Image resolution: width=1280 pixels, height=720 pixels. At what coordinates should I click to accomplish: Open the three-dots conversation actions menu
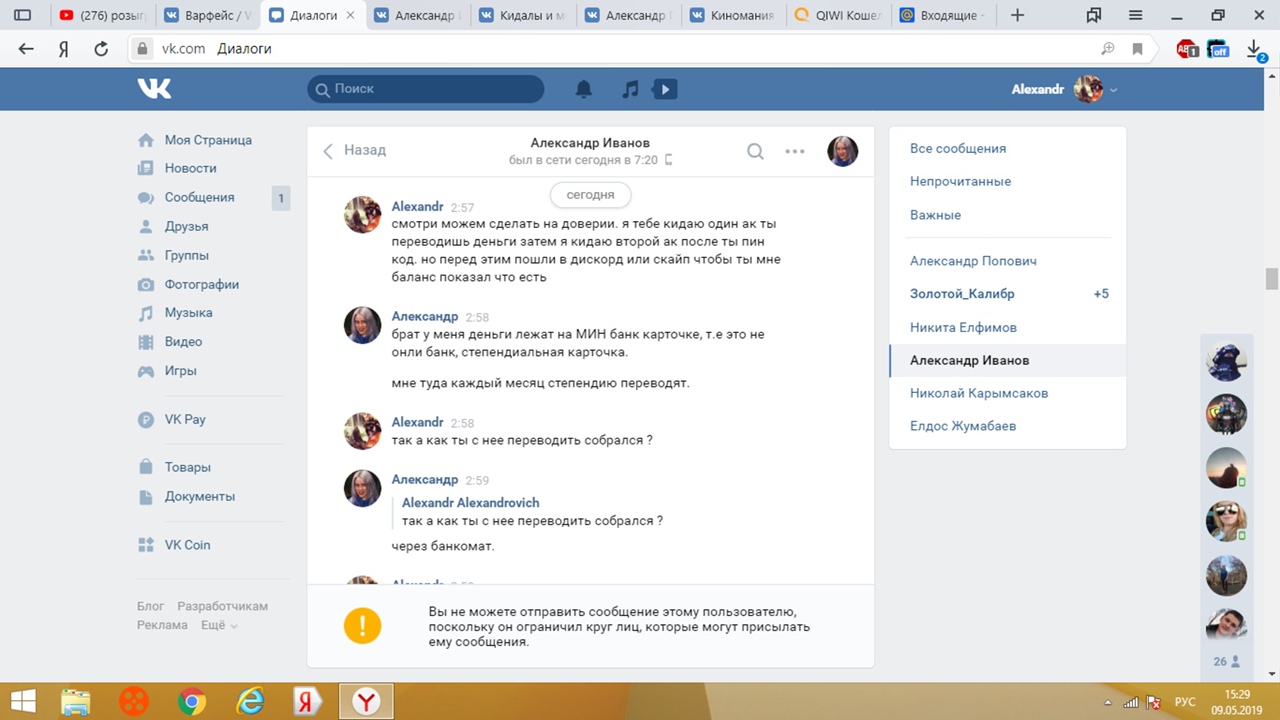tap(795, 151)
